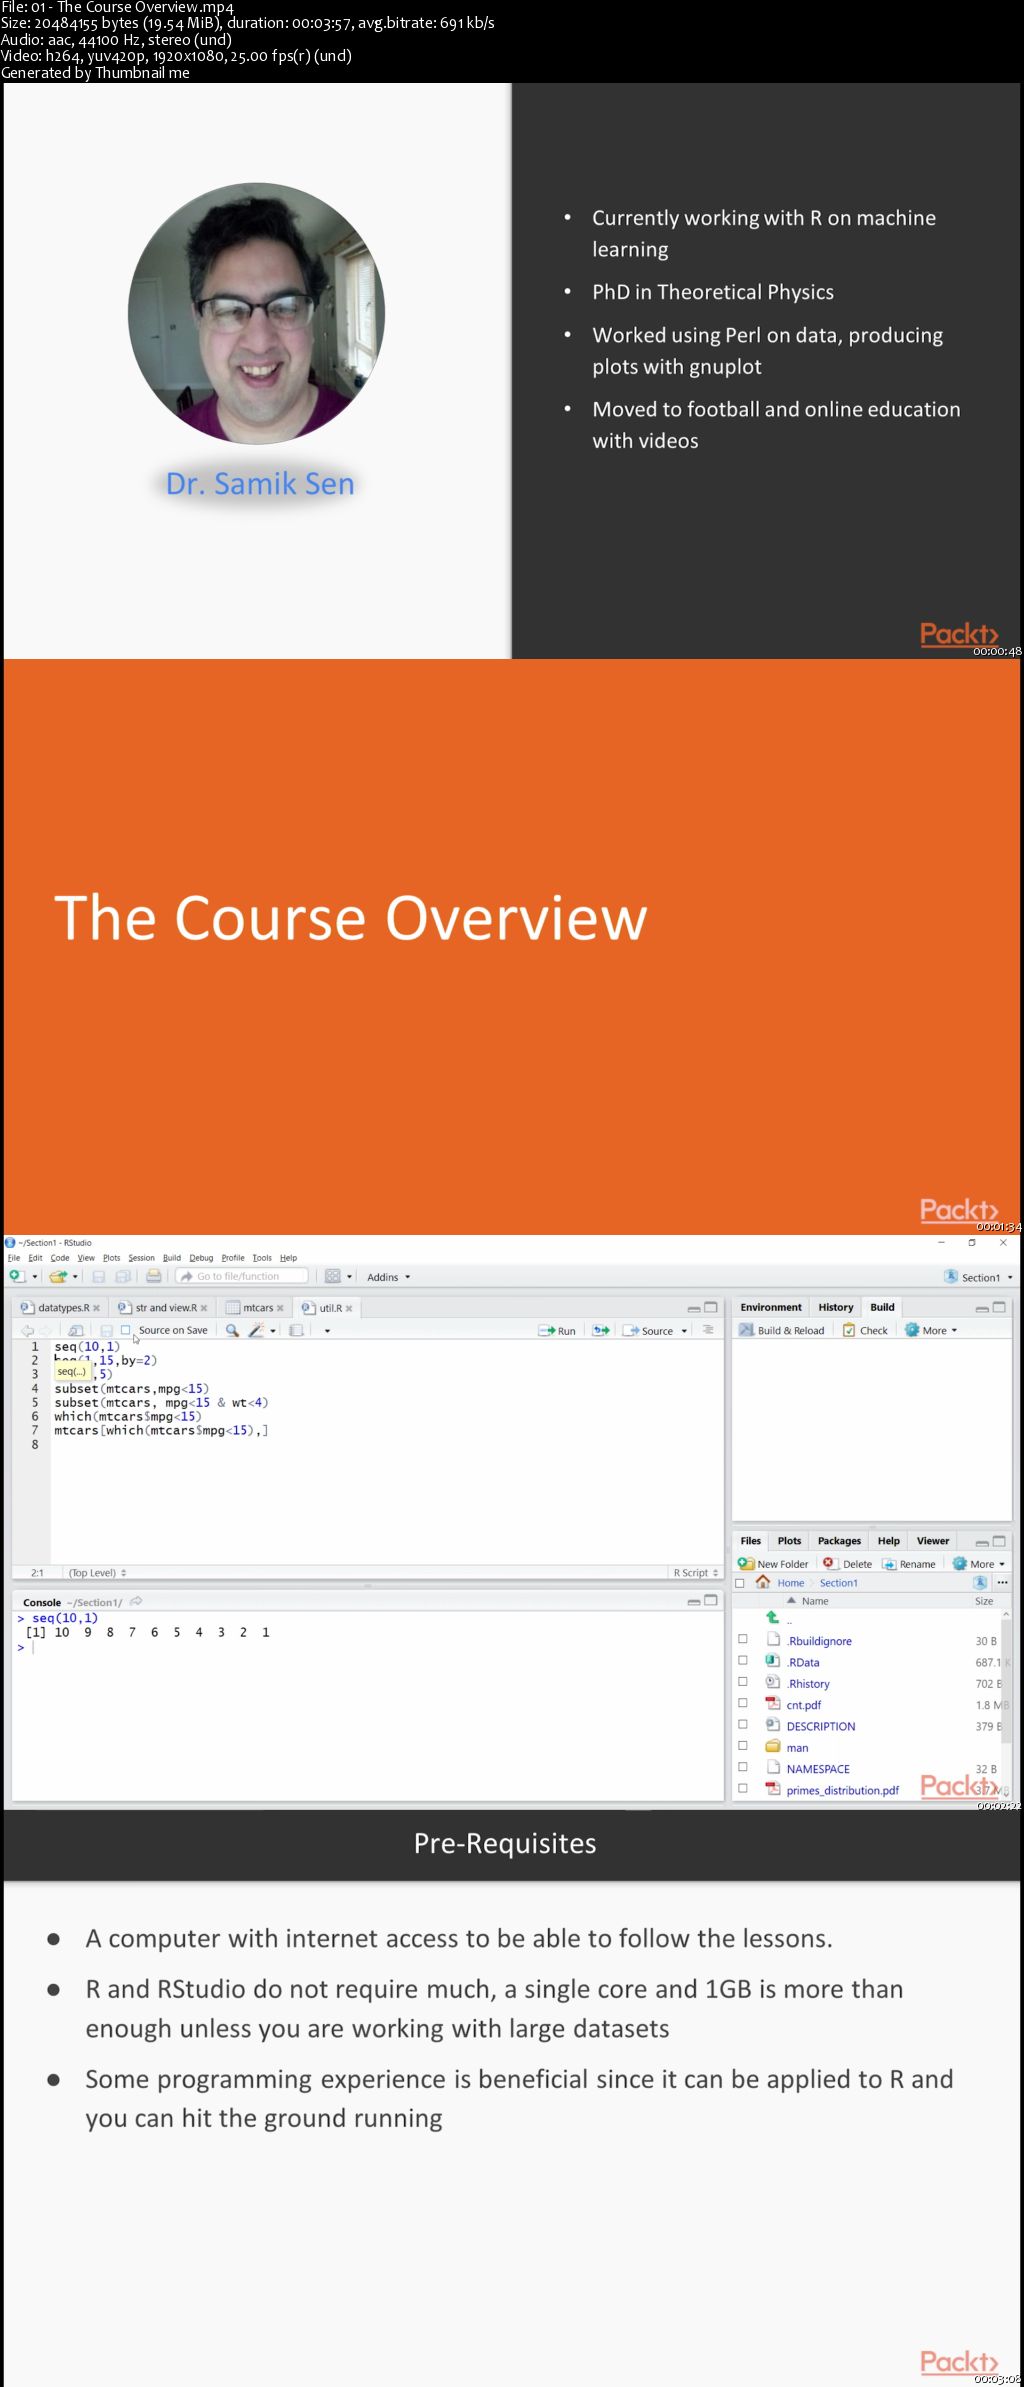Click the New File icon in RStudio toolbar
Screen dimensions: 1024x2387
[16, 1276]
